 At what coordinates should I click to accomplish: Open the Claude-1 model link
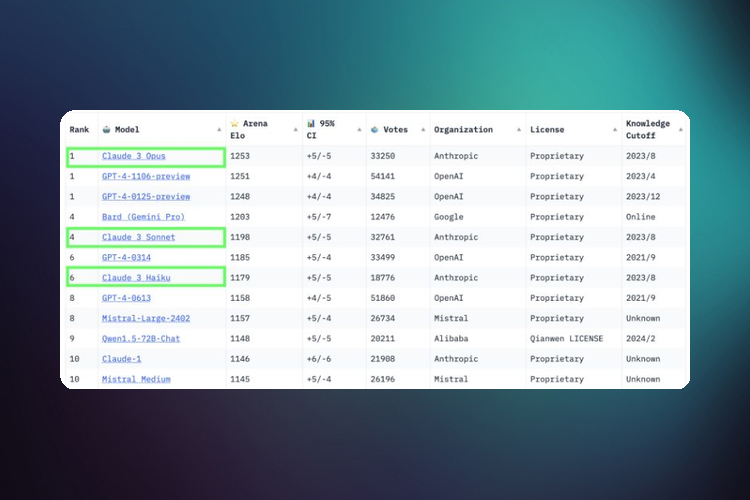(121, 359)
